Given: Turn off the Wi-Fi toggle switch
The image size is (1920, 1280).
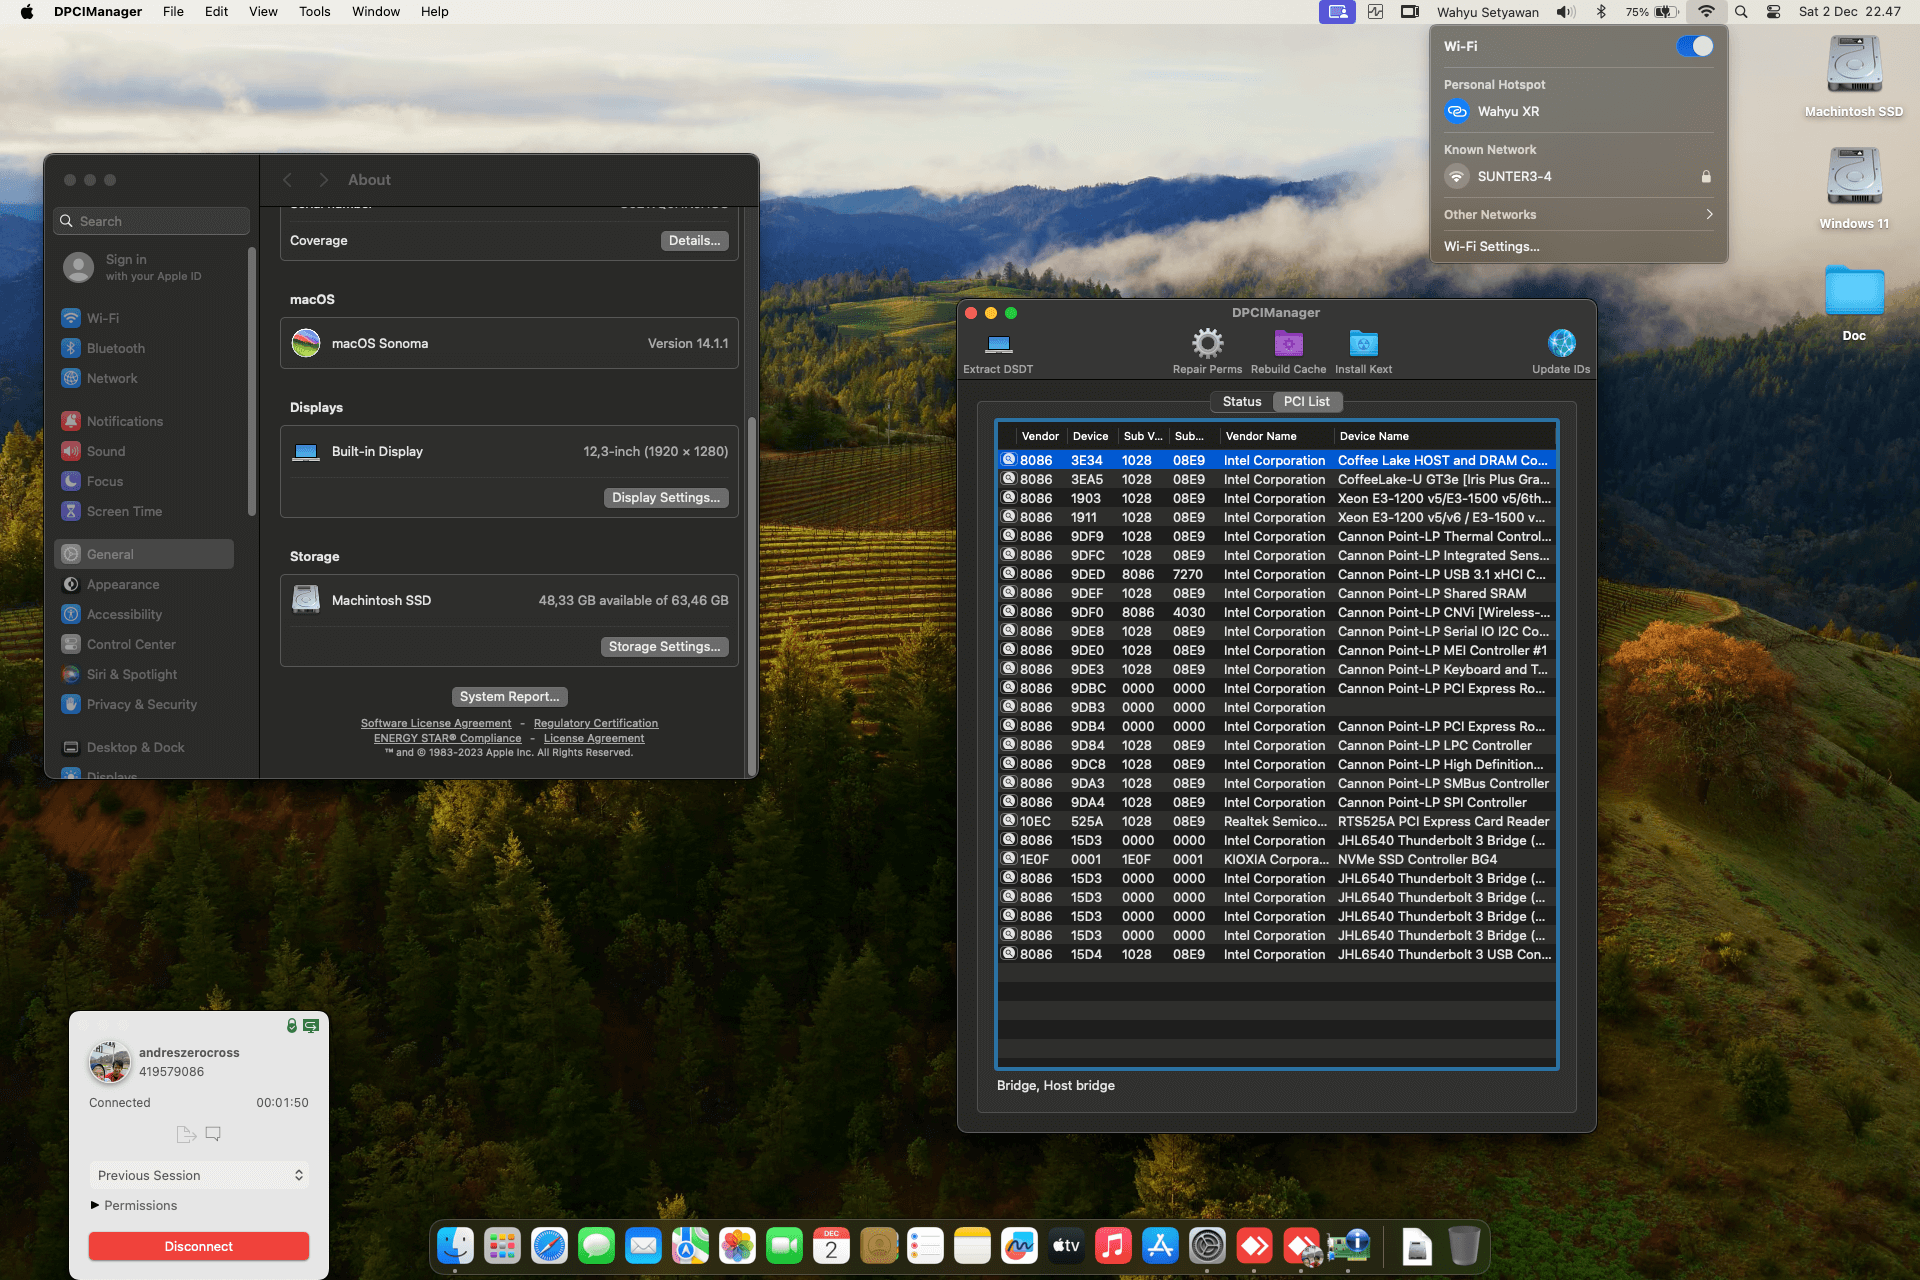Looking at the screenshot, I should tap(1695, 47).
